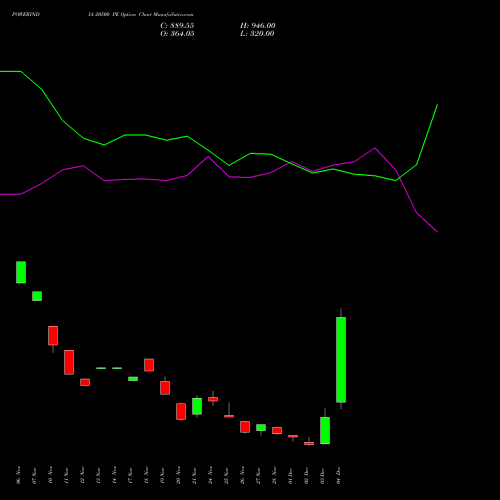Click the POWERIND symbol label
This screenshot has width=500, height=500.
point(26,14)
